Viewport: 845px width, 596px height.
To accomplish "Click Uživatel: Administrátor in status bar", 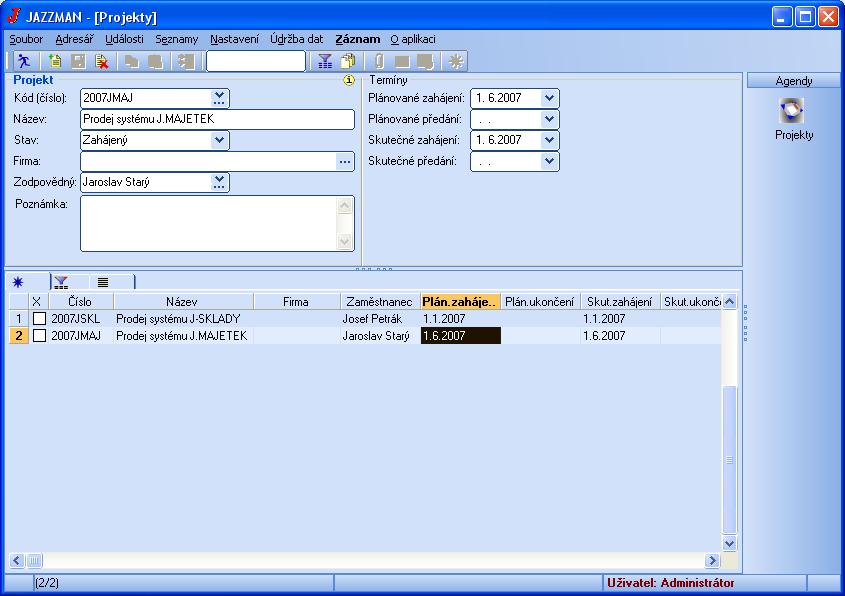I will coord(670,583).
